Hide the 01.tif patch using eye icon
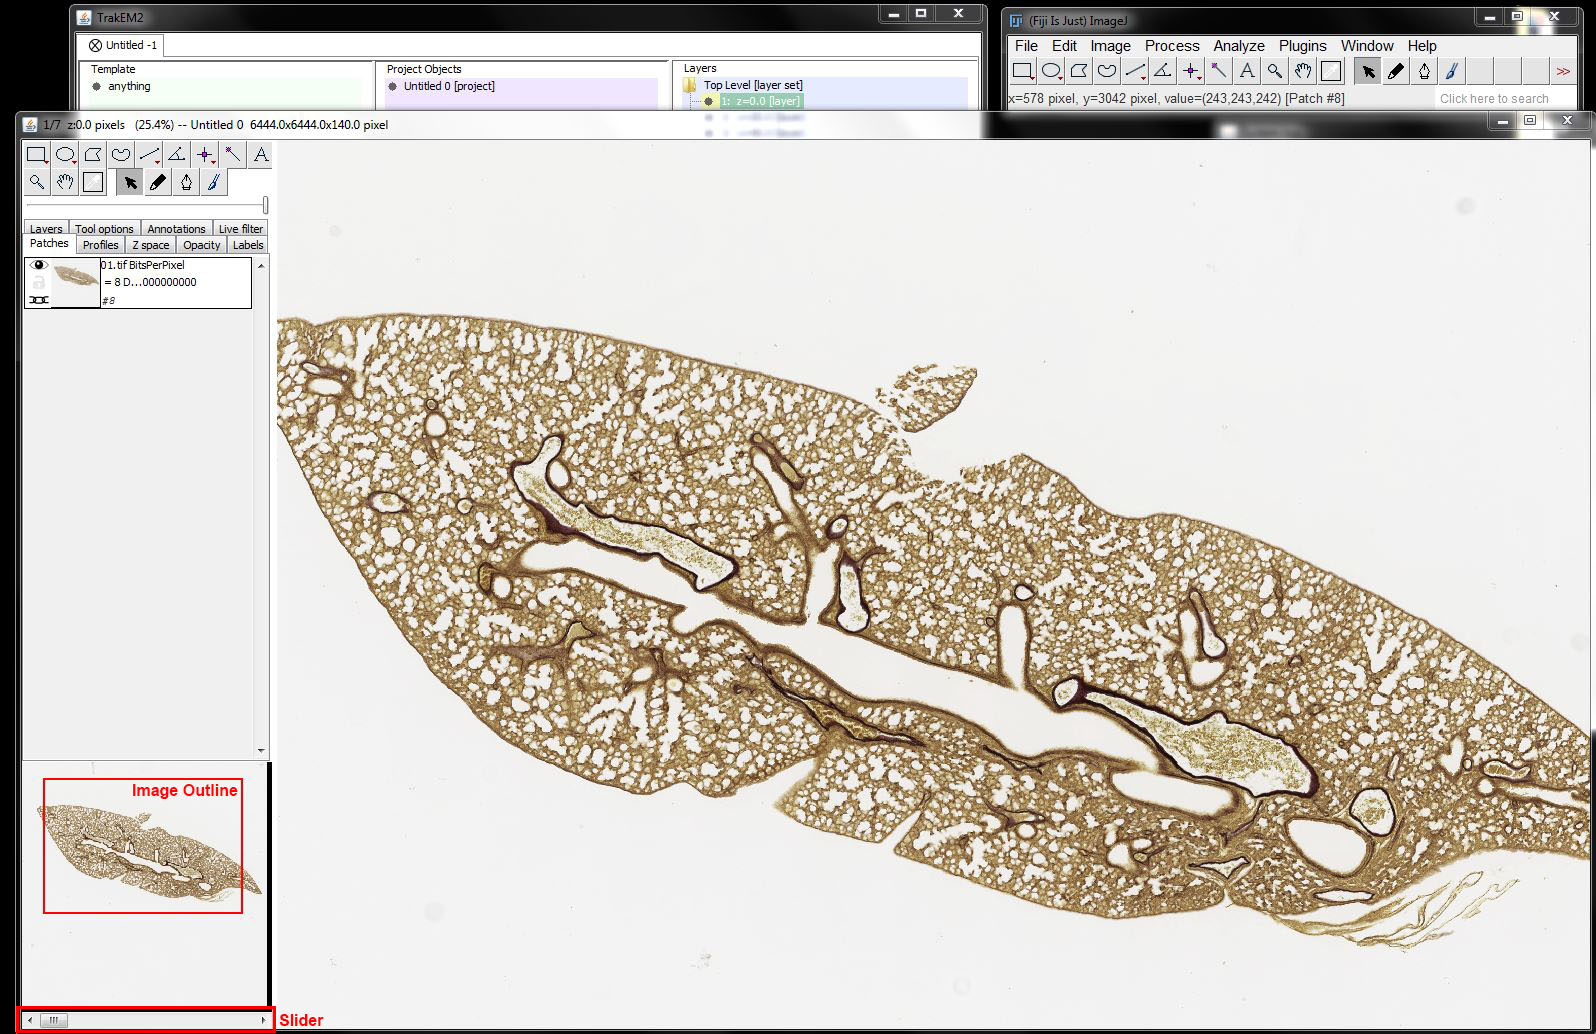 tap(39, 266)
